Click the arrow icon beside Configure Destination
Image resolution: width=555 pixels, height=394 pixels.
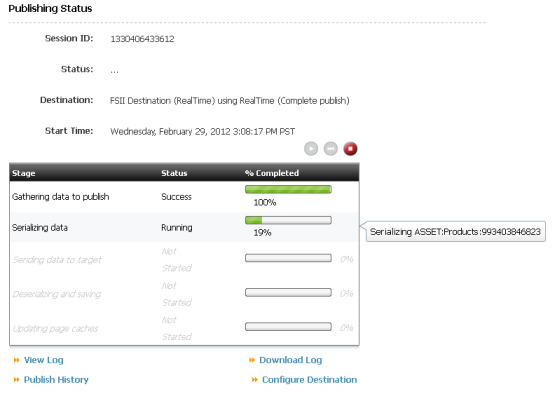254,380
